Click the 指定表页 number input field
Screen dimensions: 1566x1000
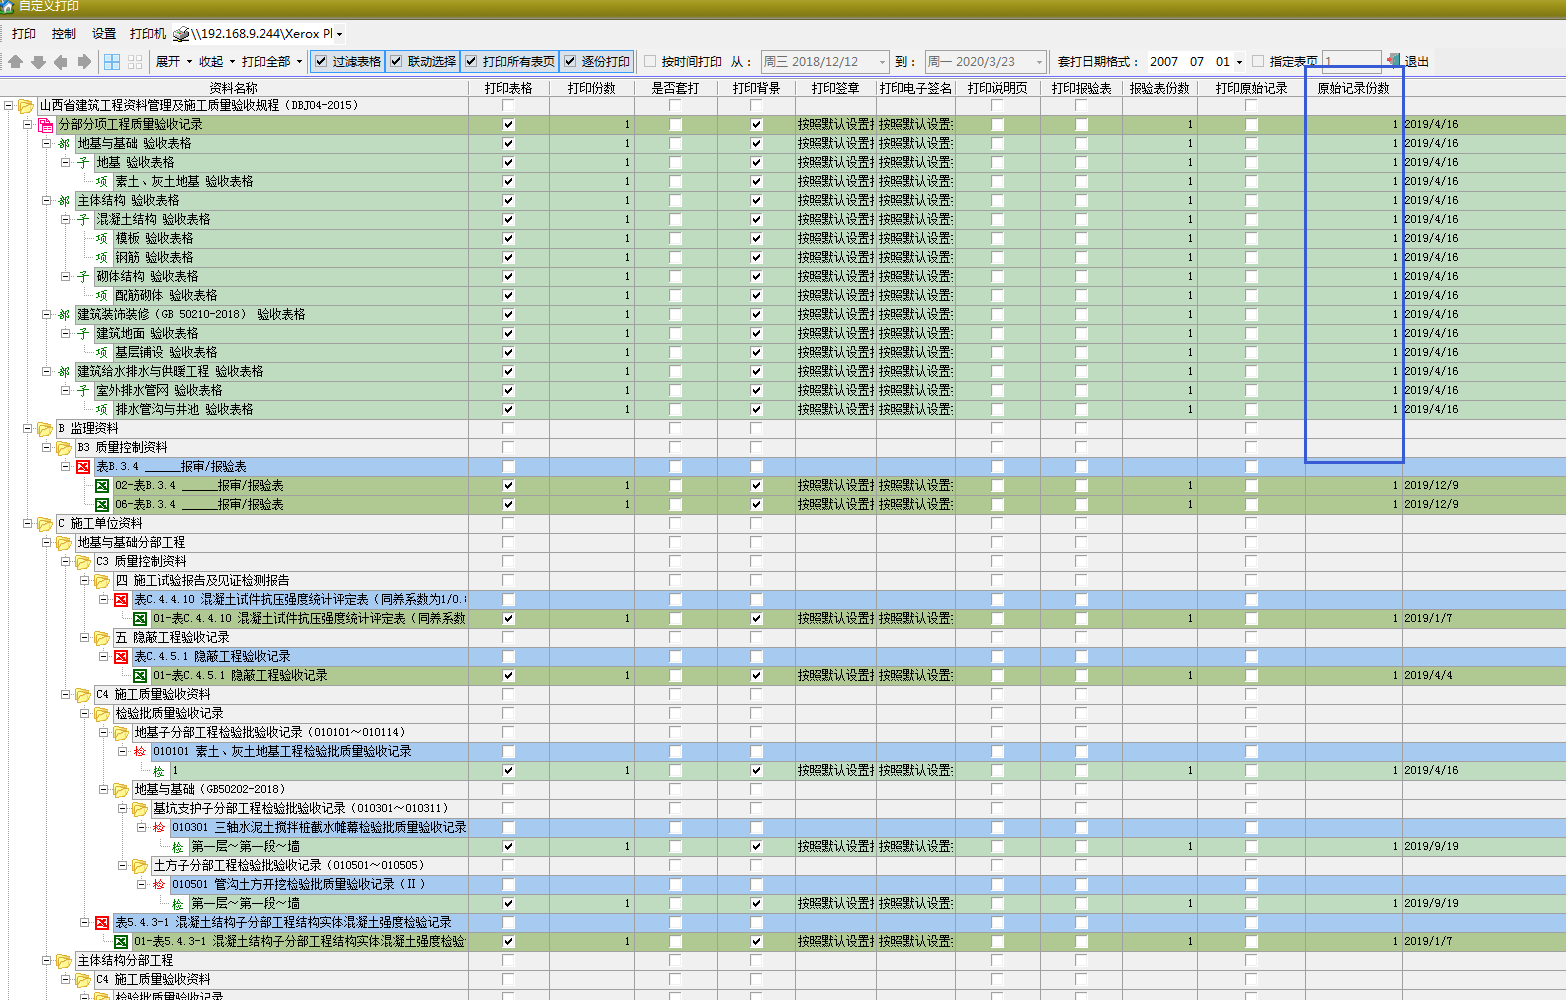pos(1352,62)
